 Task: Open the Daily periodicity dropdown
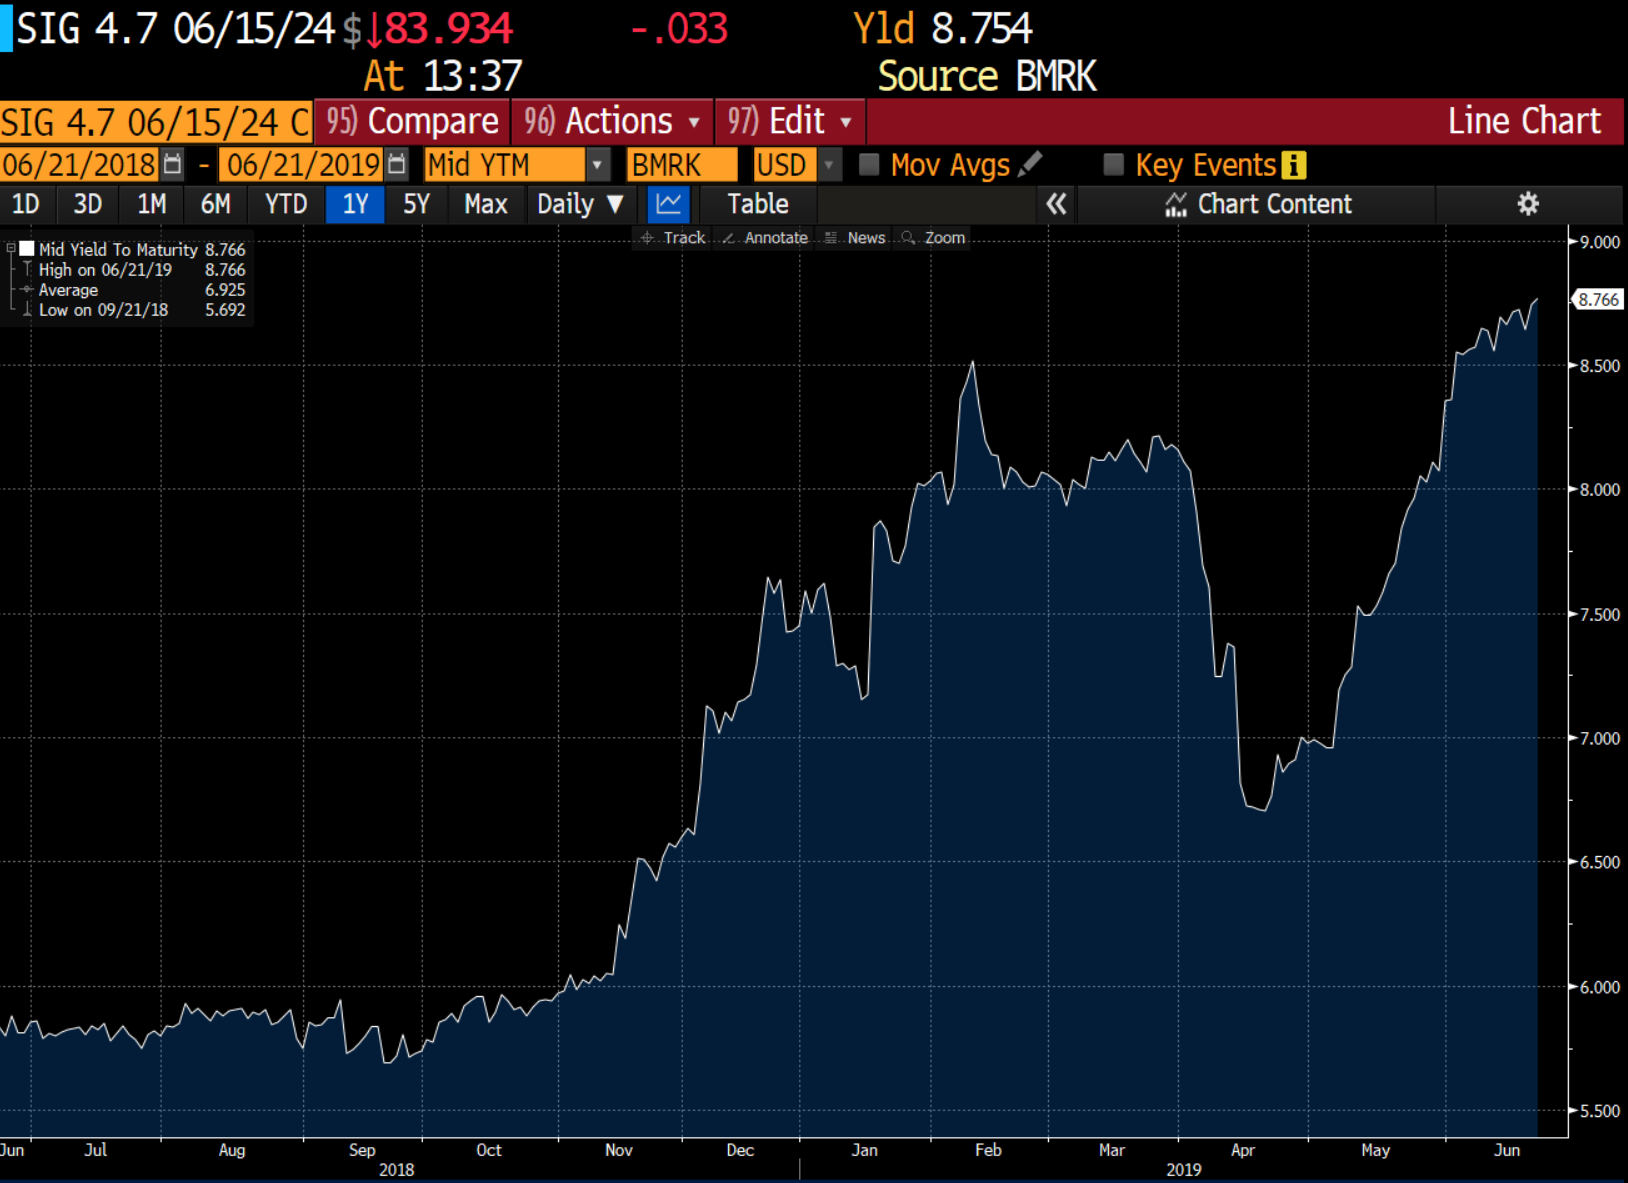coord(581,204)
